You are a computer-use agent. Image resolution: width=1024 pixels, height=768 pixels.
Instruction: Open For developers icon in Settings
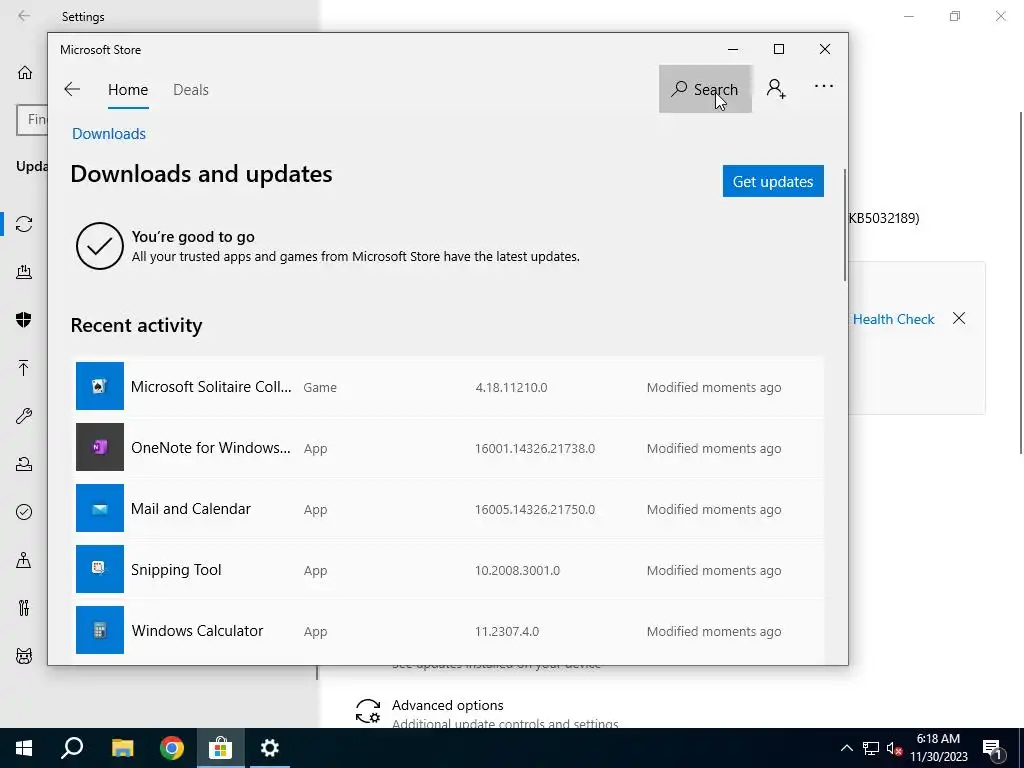click(x=24, y=608)
